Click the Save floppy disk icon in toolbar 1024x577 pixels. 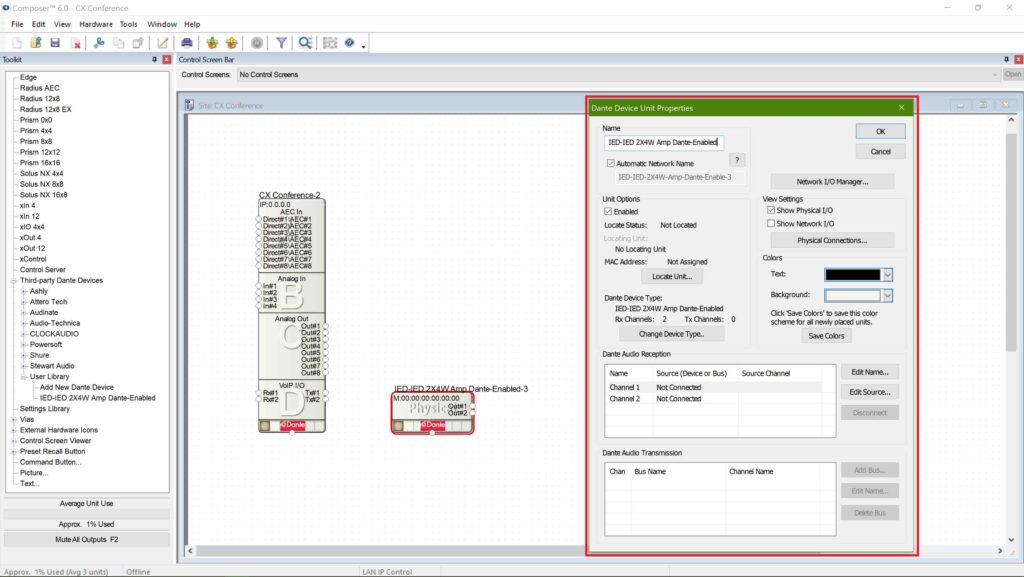[55, 43]
